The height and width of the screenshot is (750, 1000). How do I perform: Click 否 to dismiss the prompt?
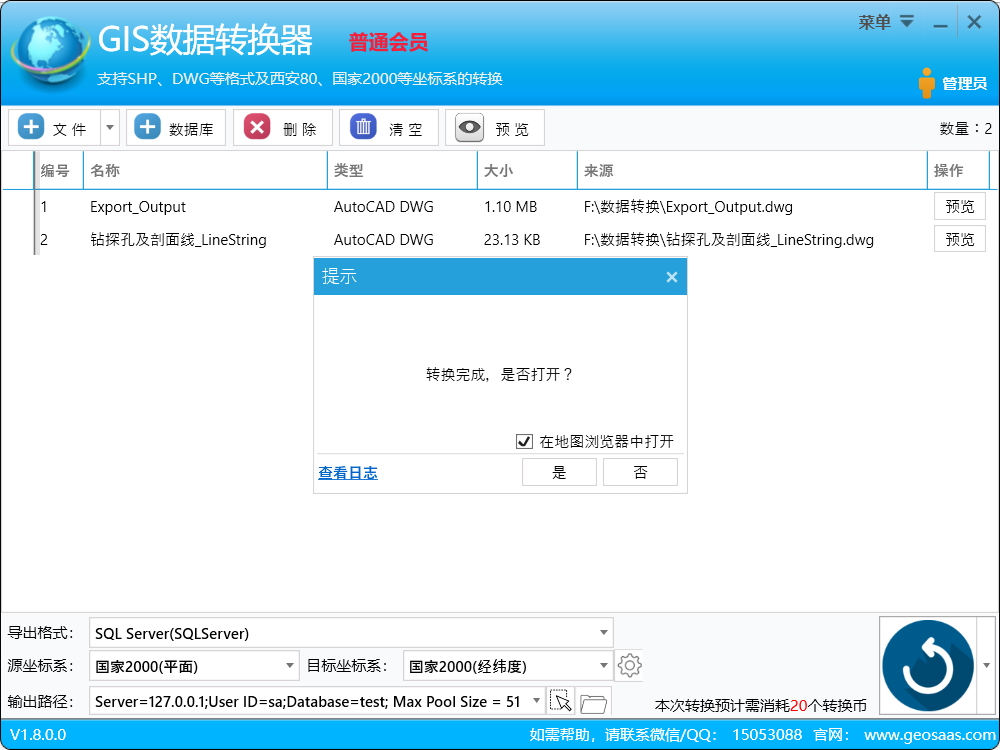tap(640, 473)
